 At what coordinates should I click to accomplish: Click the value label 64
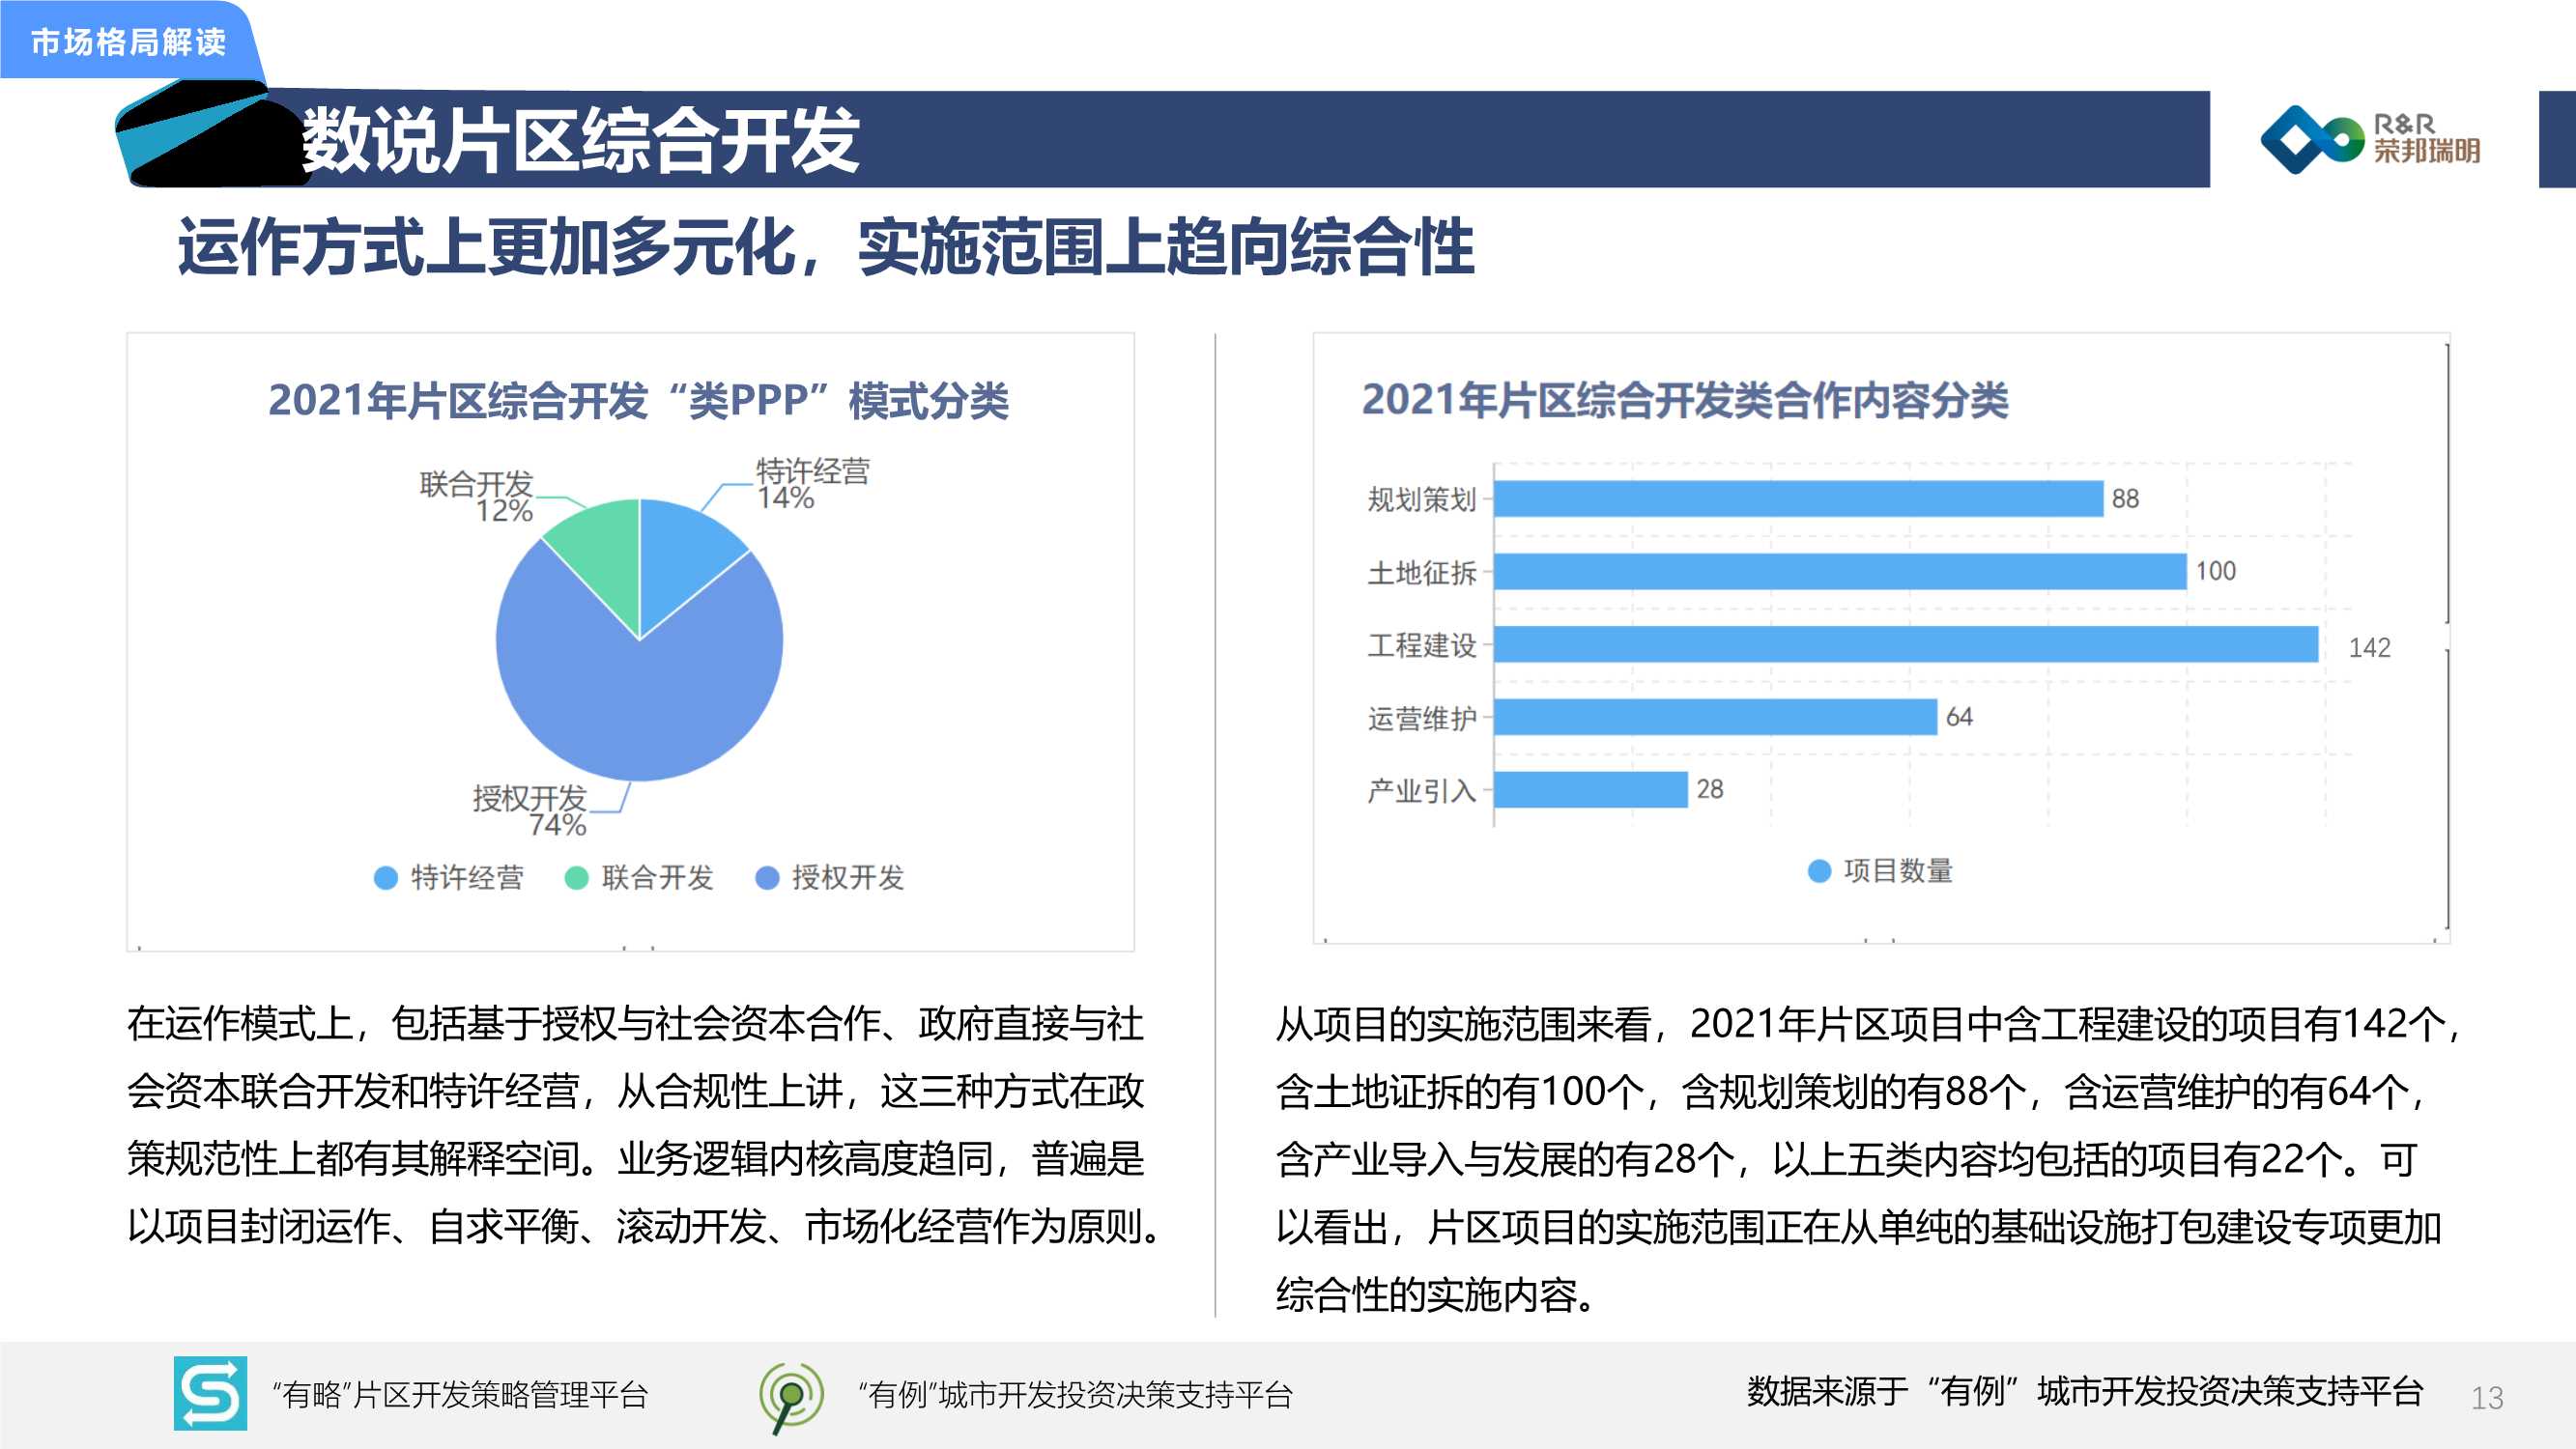tap(1959, 717)
